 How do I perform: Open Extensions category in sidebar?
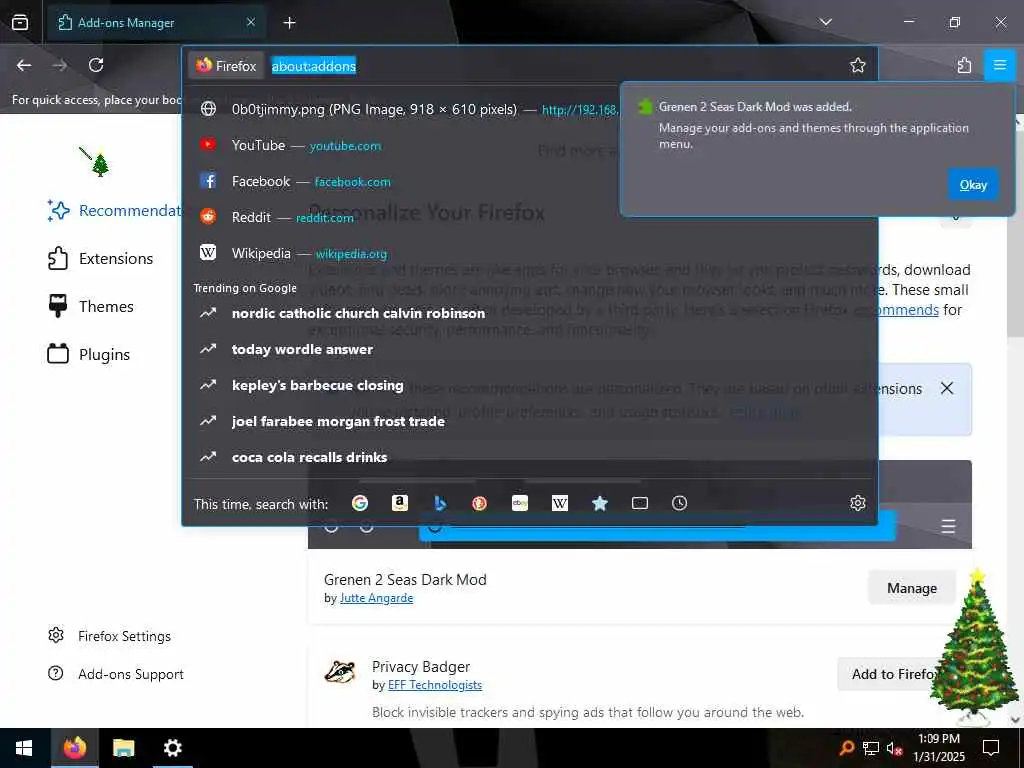(101, 259)
